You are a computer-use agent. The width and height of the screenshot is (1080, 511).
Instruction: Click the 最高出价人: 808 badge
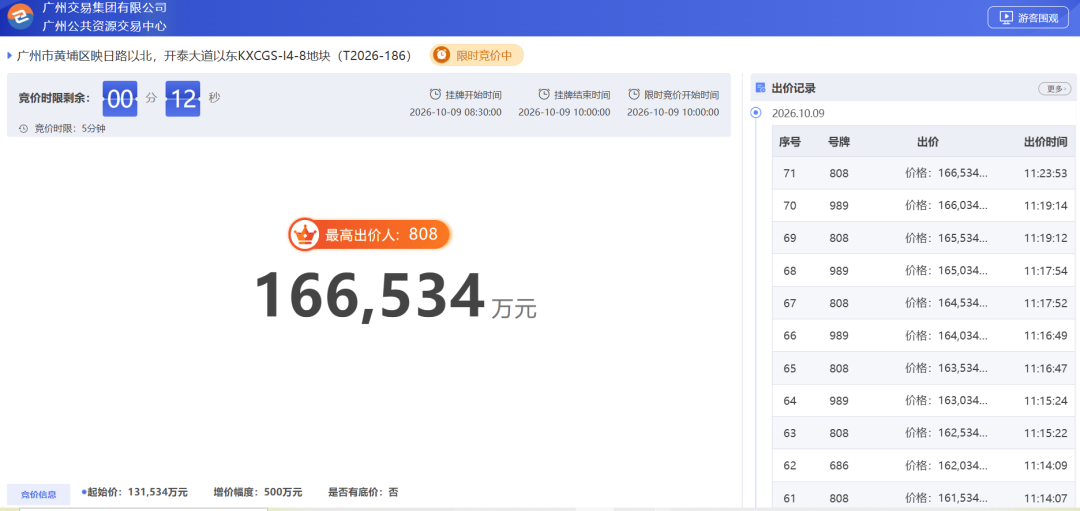coord(369,235)
